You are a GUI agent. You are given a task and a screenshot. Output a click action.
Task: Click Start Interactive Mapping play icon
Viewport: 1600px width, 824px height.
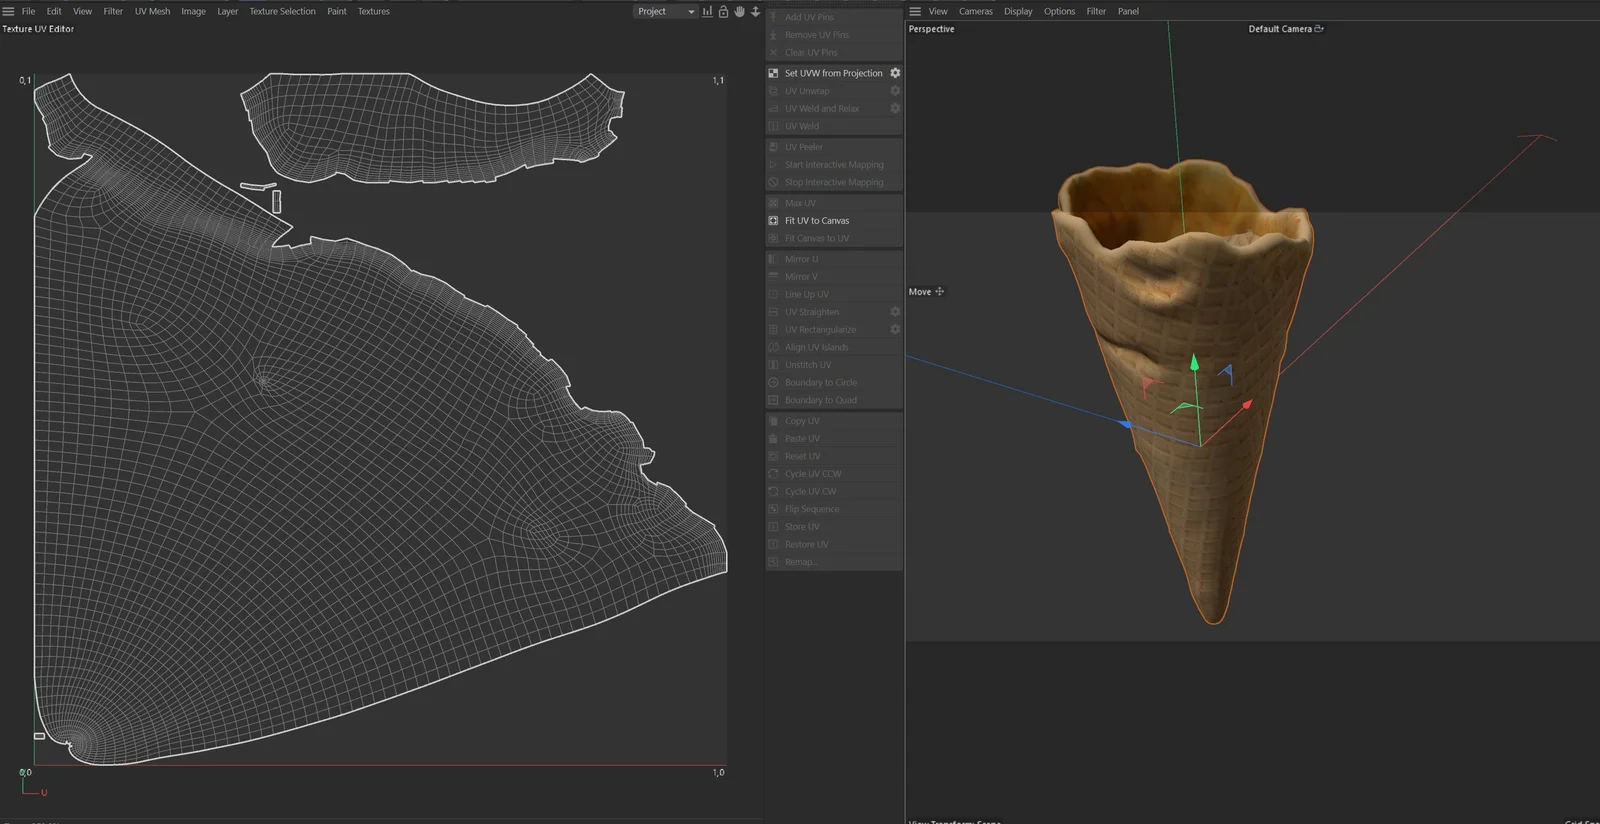[x=773, y=164]
